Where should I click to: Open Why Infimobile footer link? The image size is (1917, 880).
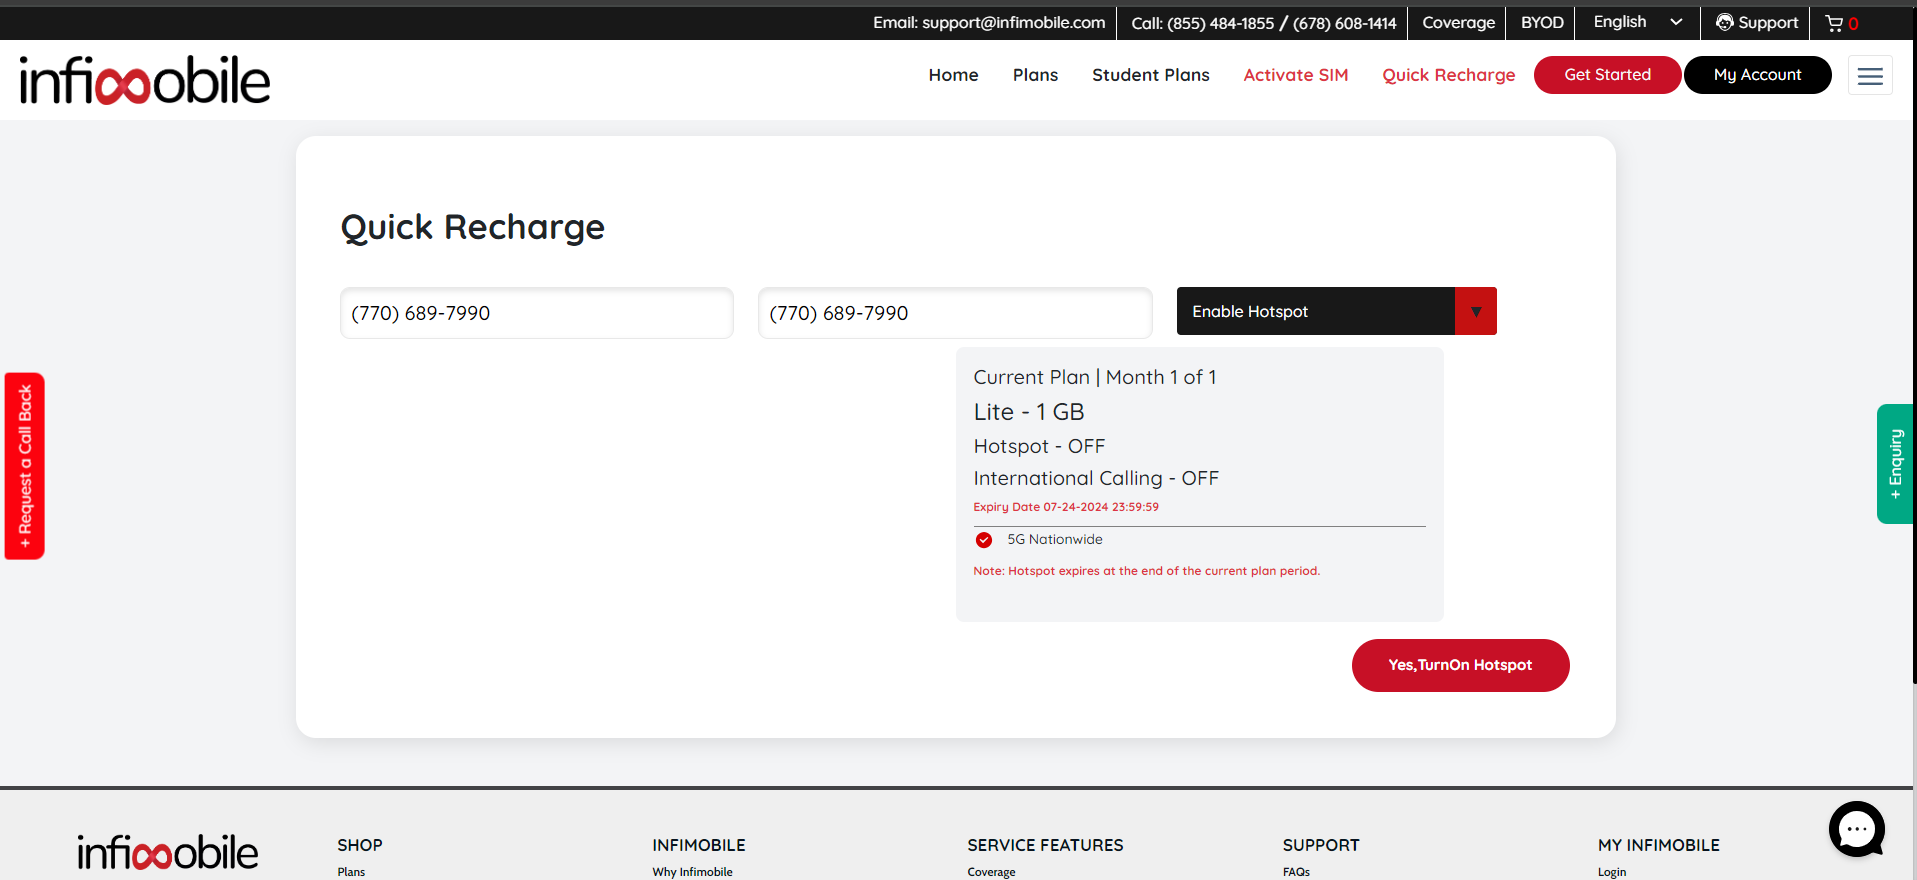point(692,872)
